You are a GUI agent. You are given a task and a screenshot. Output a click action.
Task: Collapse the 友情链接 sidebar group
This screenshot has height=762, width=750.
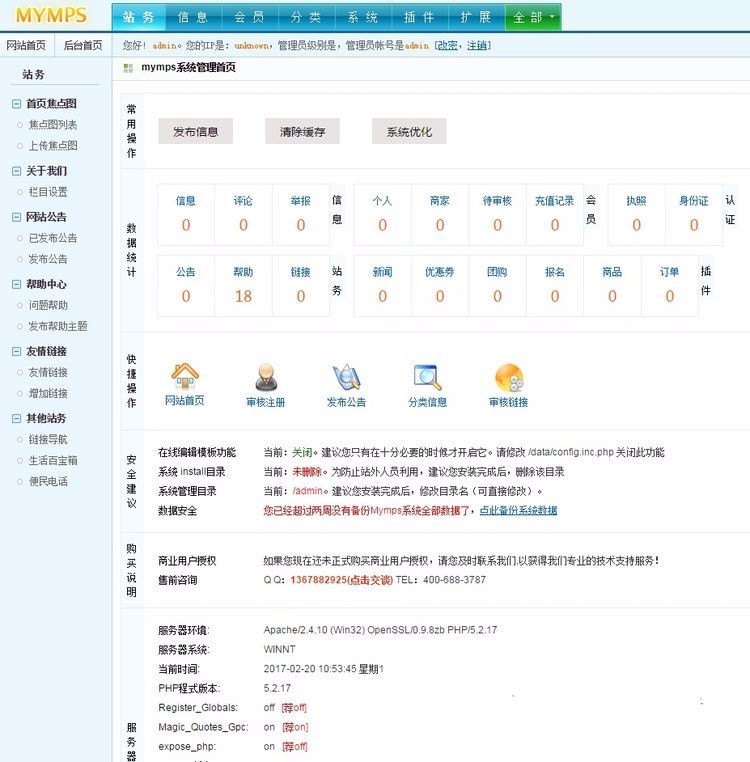[x=17, y=351]
